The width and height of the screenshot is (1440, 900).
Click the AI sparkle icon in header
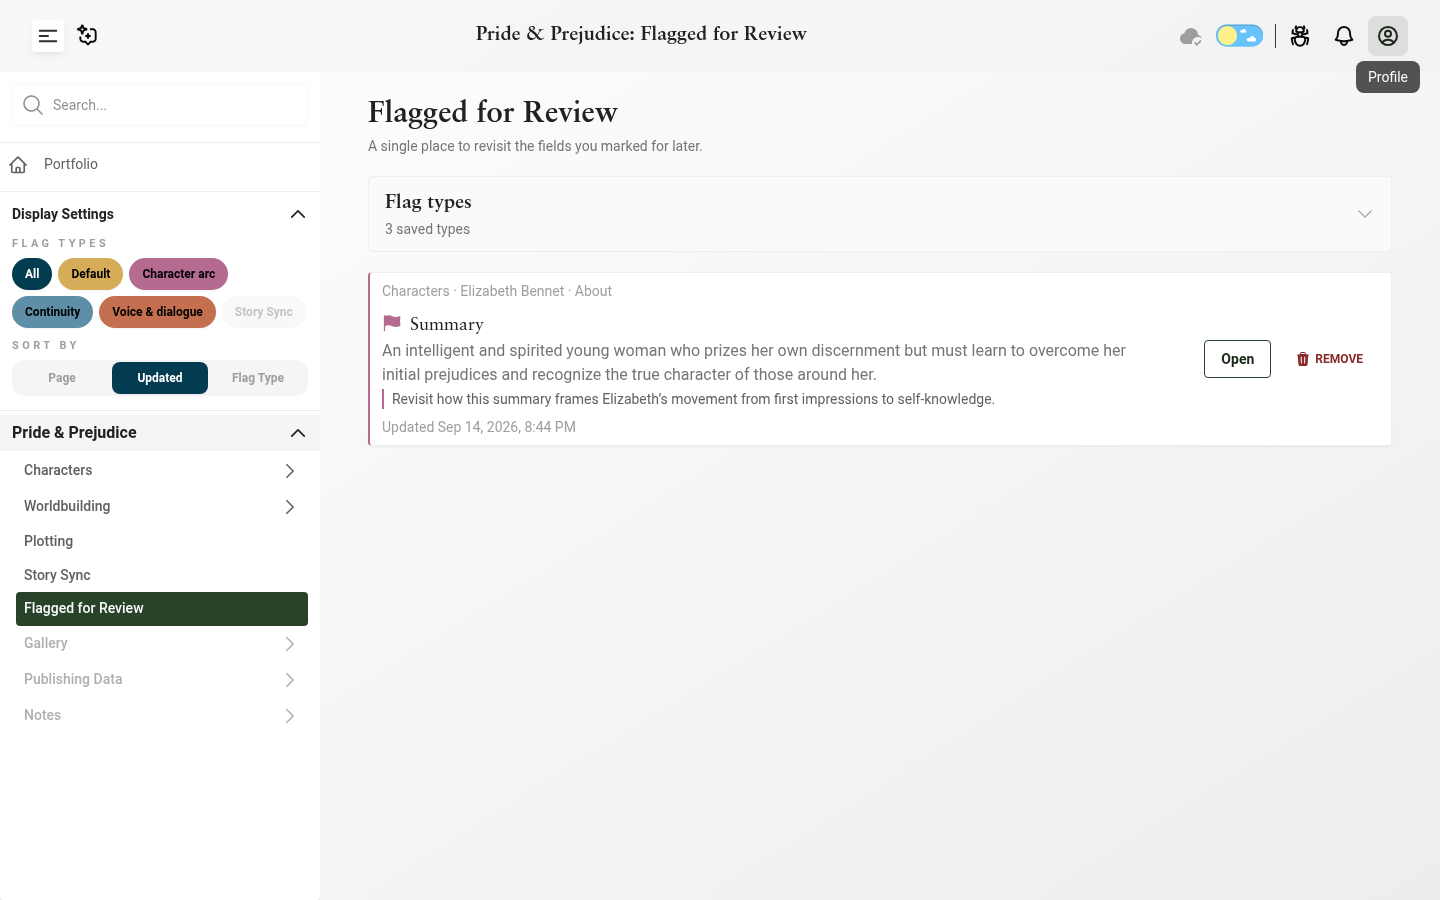88,36
